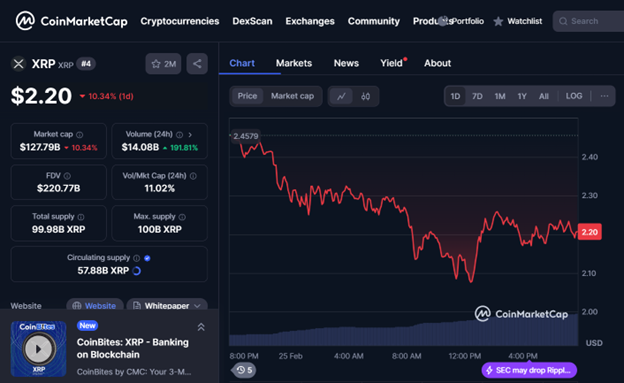This screenshot has width=624, height=383.
Task: Expand Whitepaper dropdown
Action: pyautogui.click(x=167, y=305)
